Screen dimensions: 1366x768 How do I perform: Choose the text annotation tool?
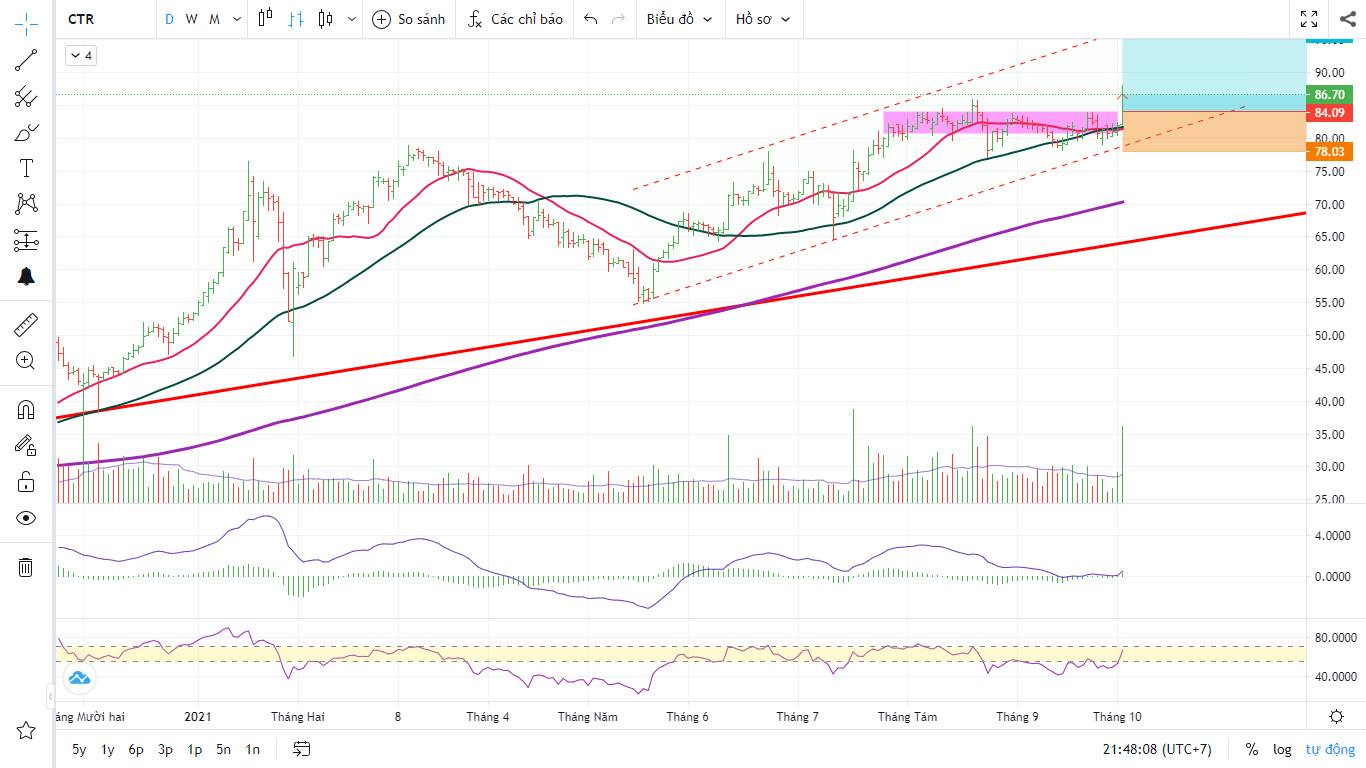pos(26,168)
